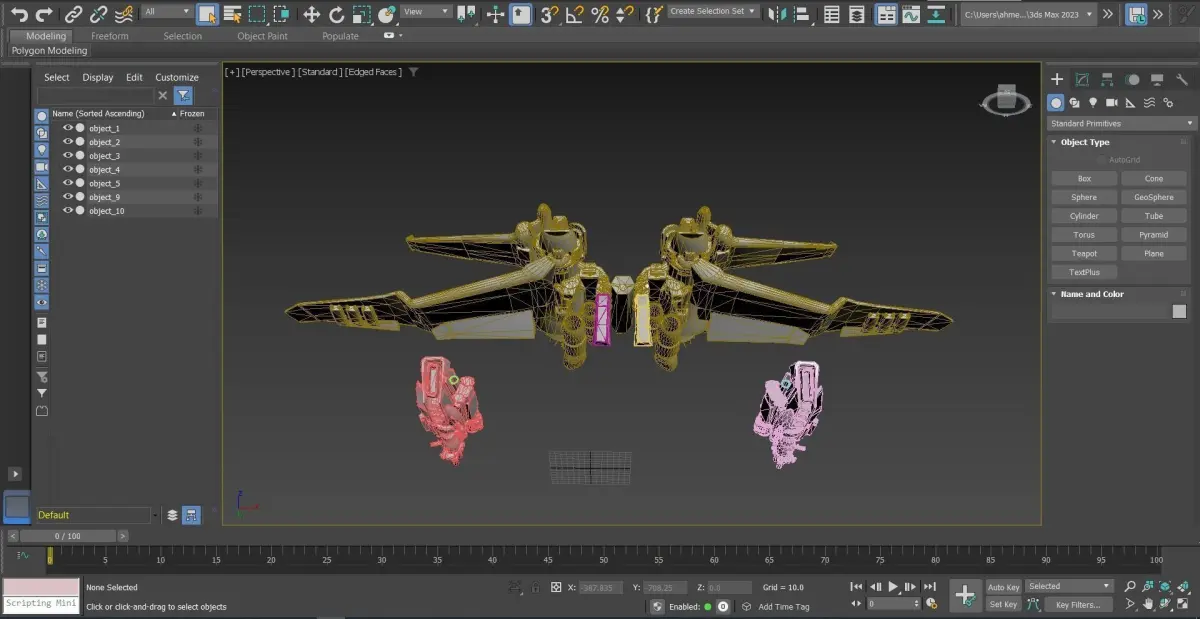This screenshot has width=1200, height=619.
Task: Click the Torus primitive button
Action: (1084, 234)
